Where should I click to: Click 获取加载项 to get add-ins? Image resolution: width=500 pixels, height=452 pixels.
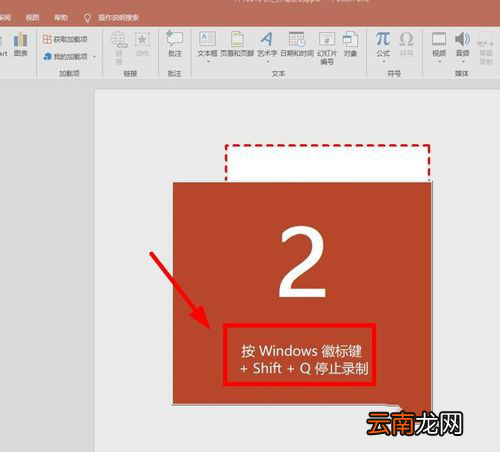pyautogui.click(x=65, y=39)
